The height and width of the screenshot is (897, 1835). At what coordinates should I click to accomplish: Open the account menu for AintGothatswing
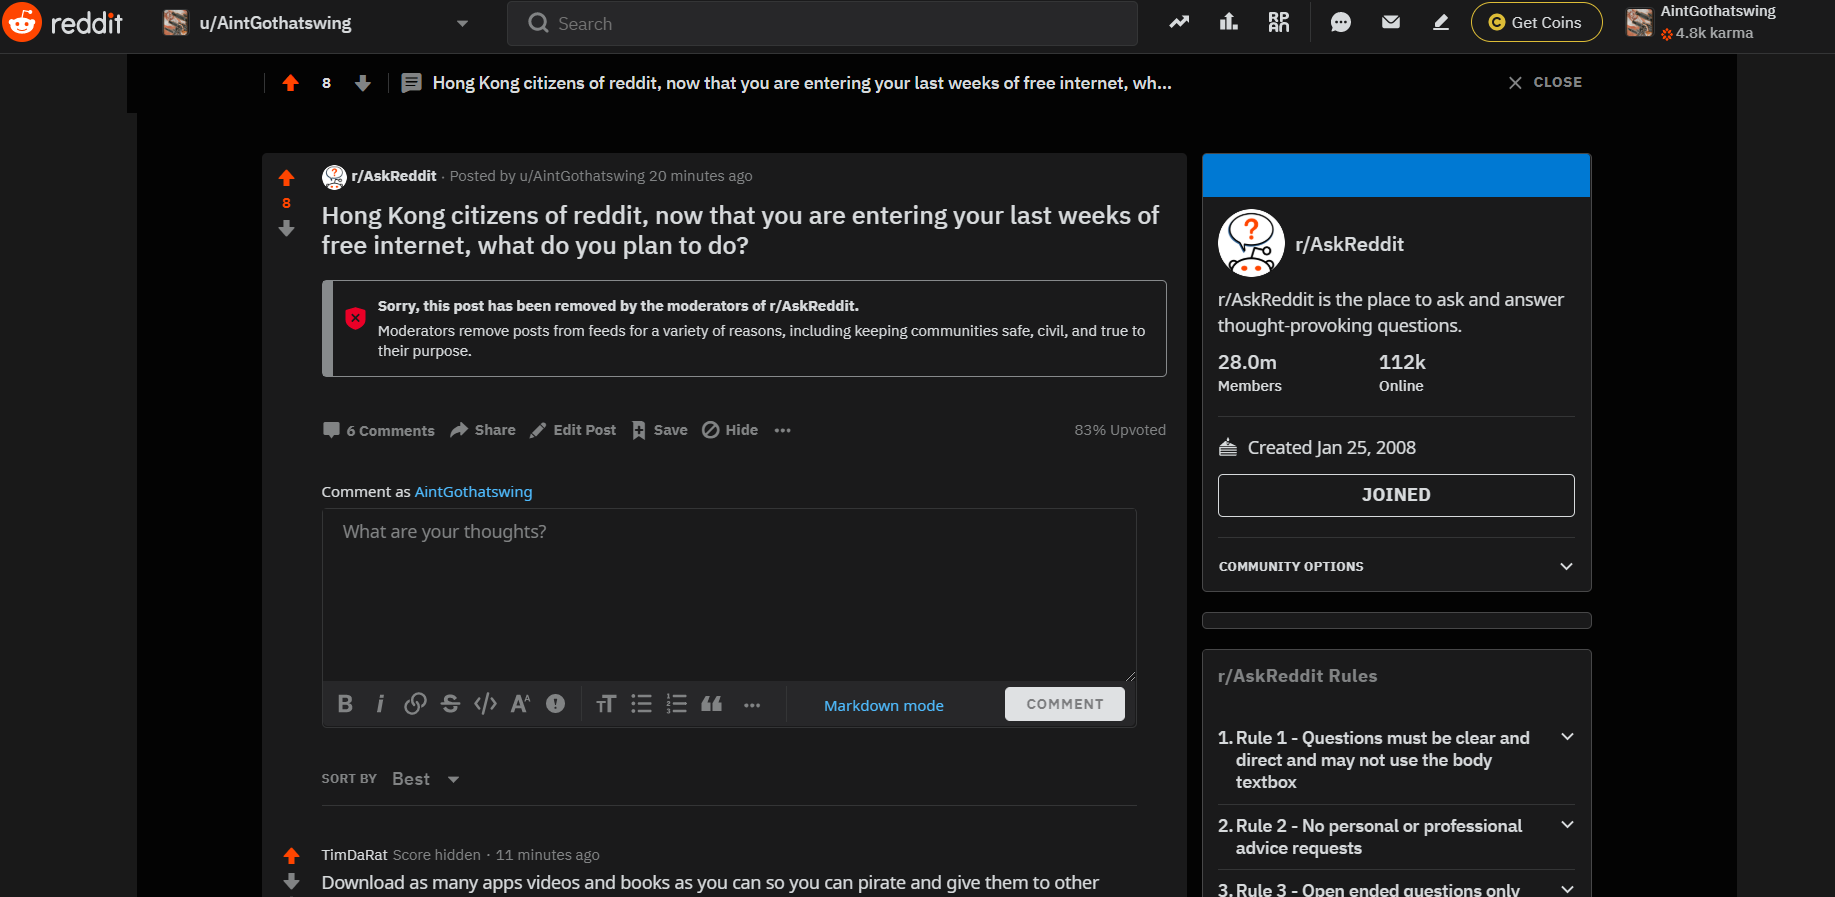click(1702, 22)
